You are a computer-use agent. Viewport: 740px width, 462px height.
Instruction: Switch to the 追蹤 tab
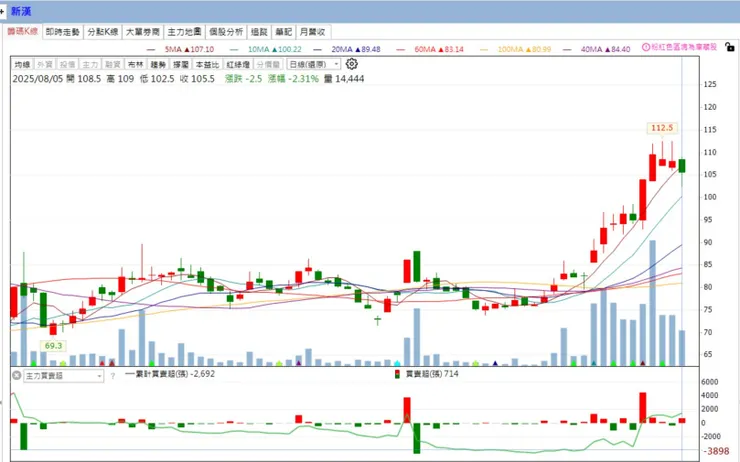point(259,32)
